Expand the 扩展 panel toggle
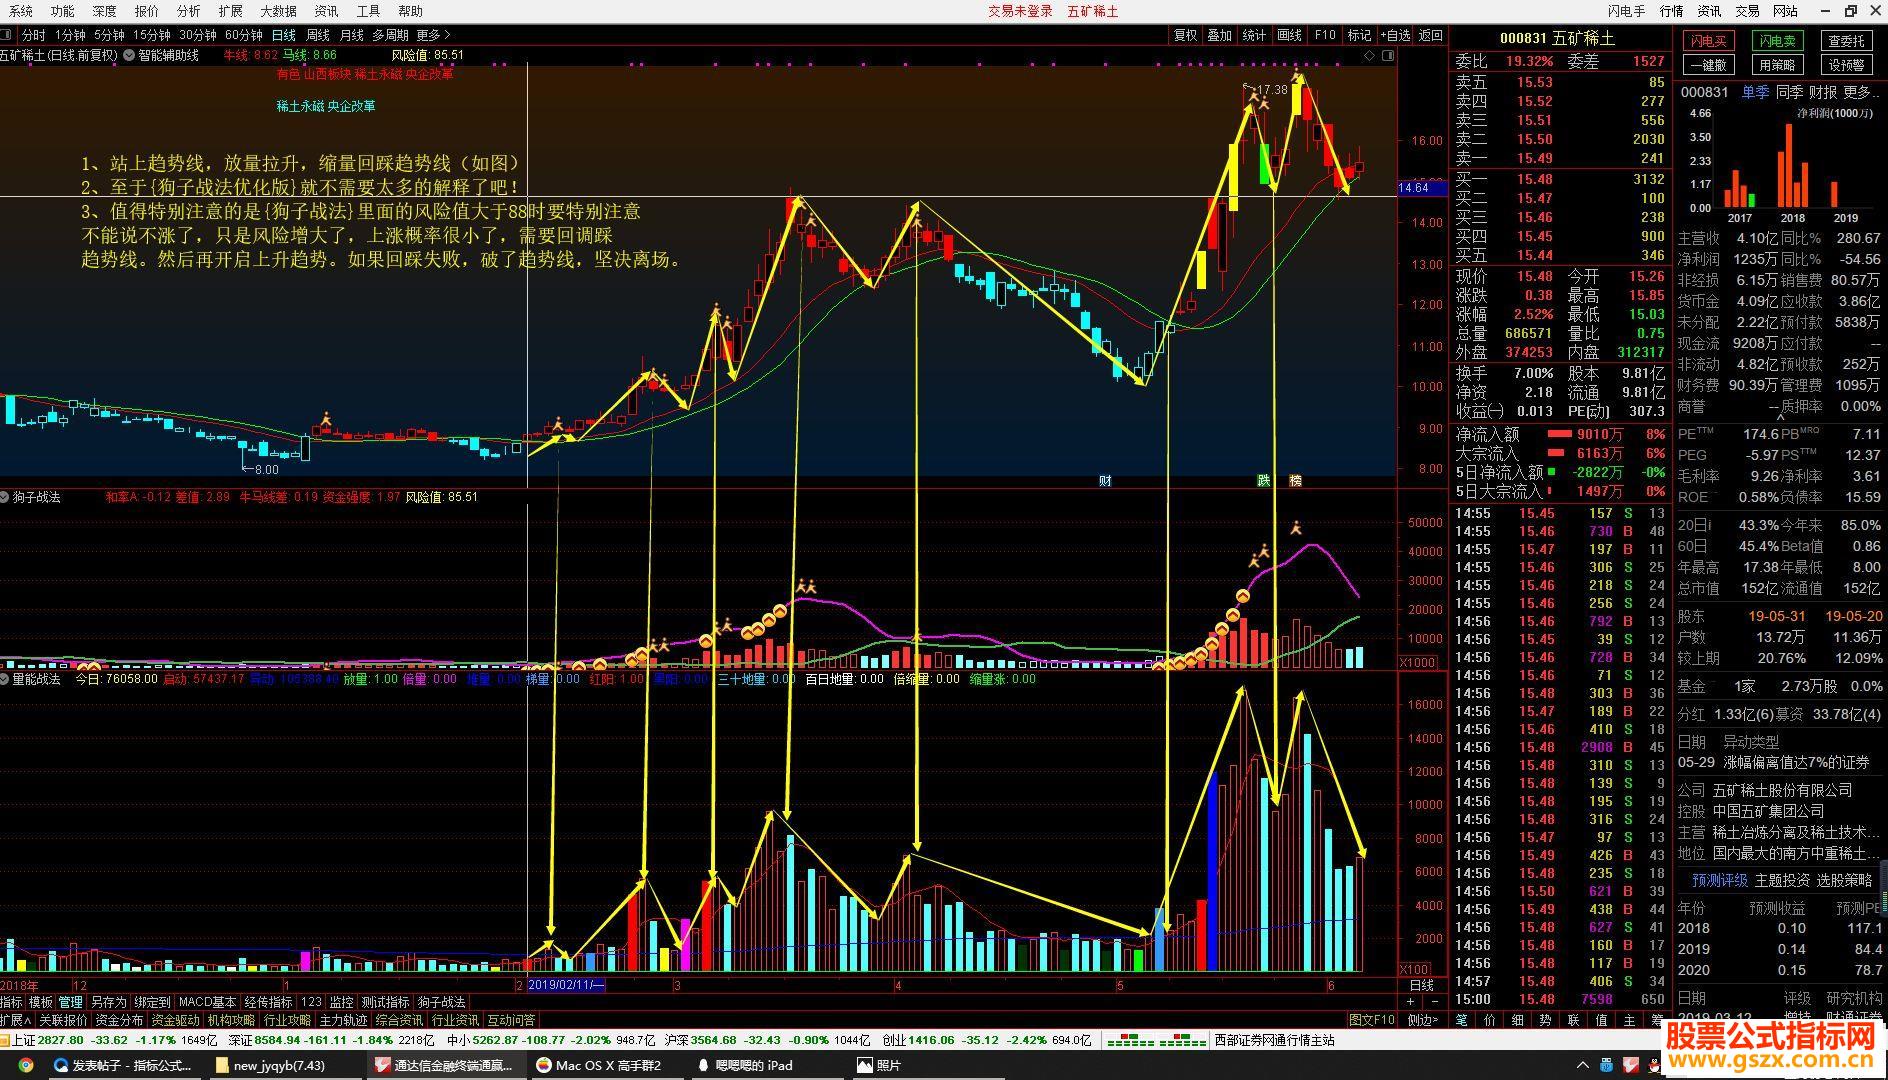This screenshot has width=1888, height=1080. [15, 1020]
